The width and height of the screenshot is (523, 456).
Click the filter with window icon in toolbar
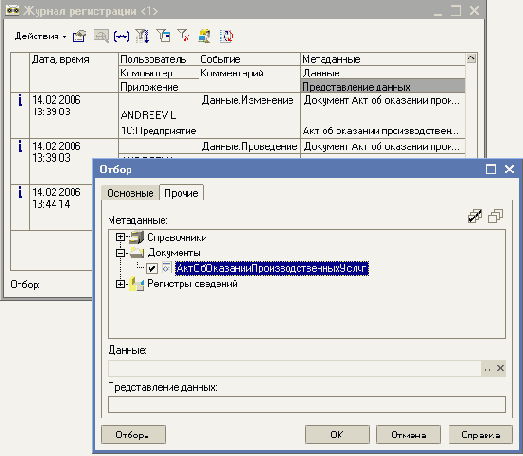point(163,36)
